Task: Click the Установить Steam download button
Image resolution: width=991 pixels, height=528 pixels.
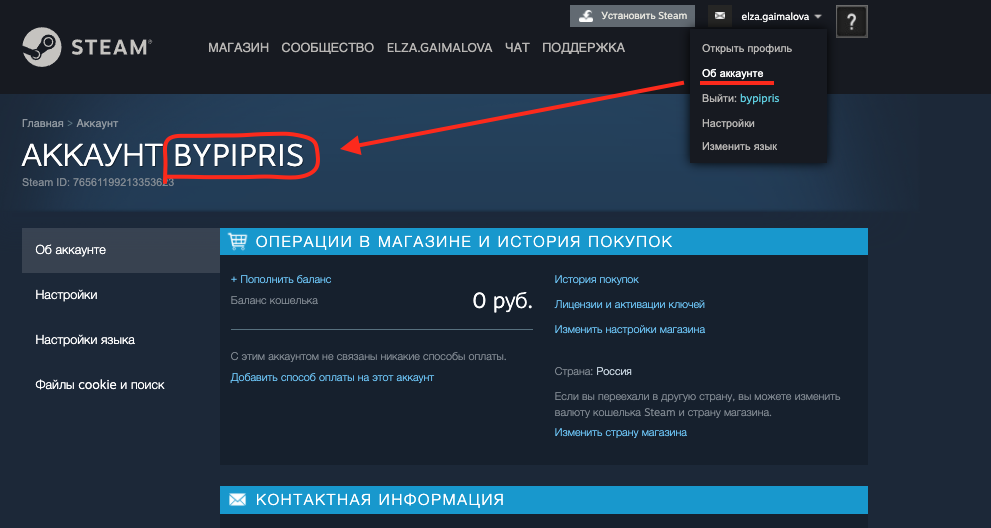Action: click(x=633, y=16)
